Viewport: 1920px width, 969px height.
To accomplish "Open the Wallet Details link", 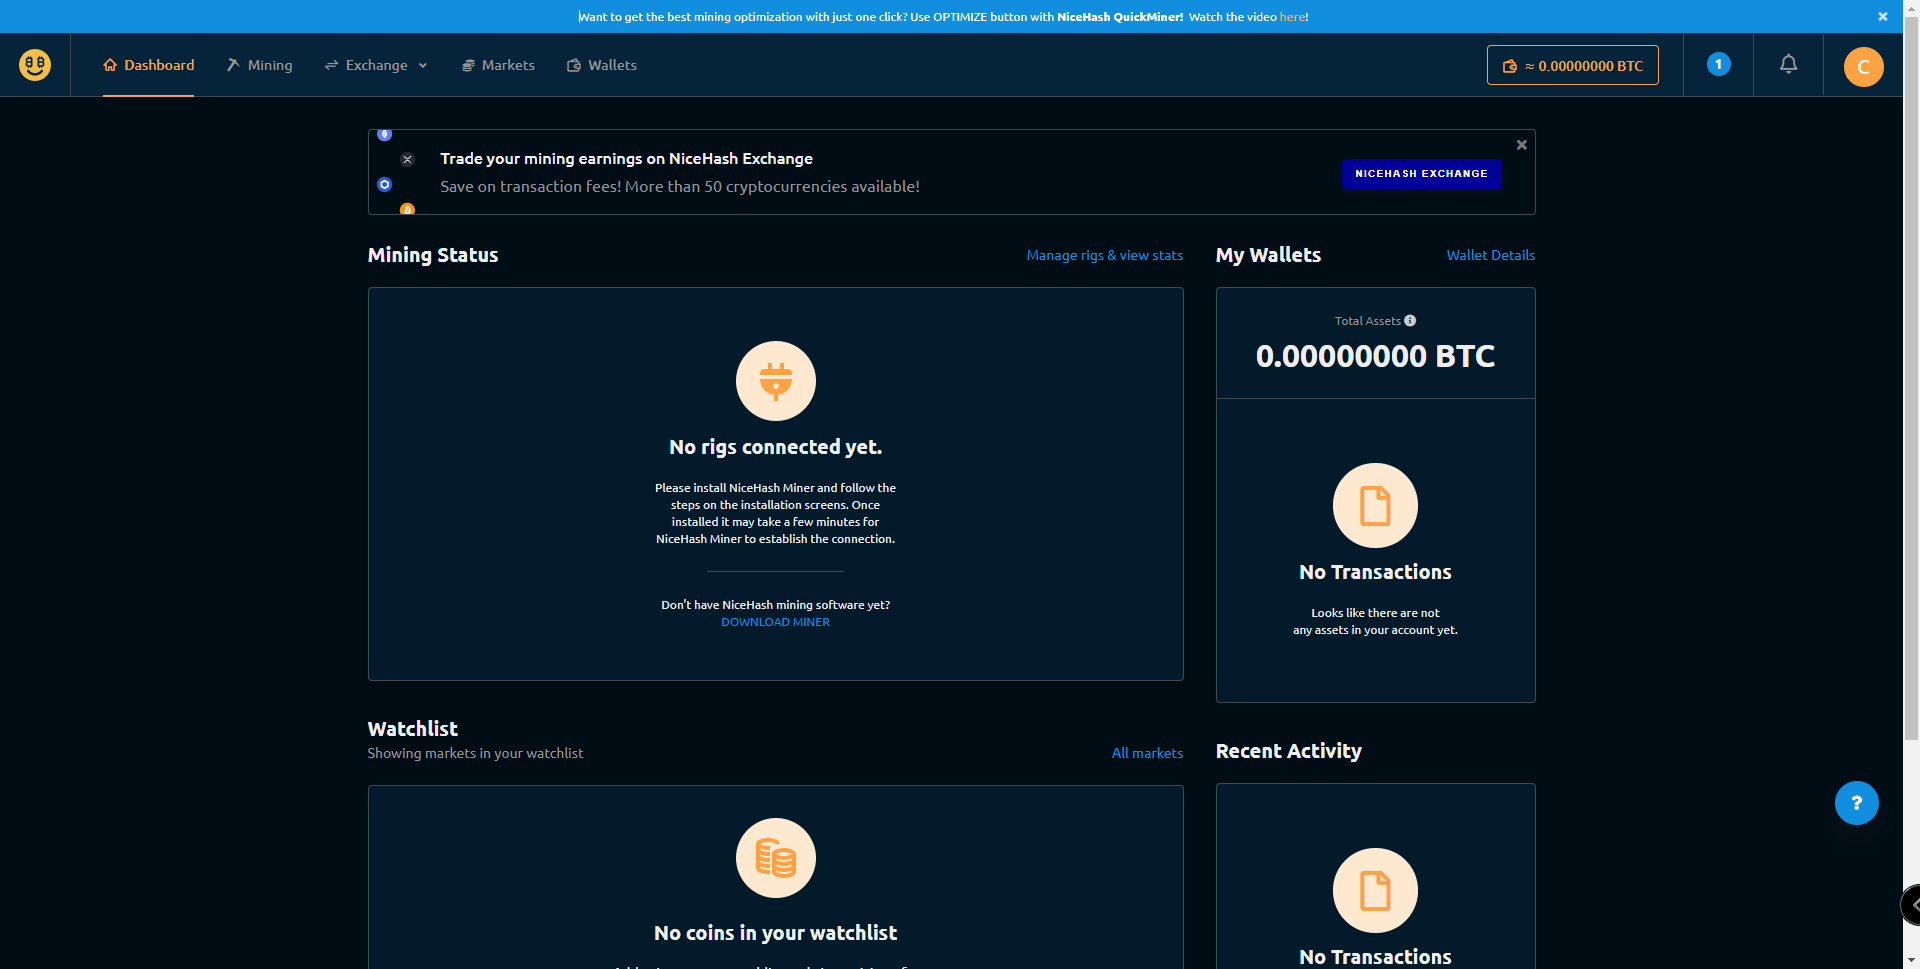I will tap(1490, 256).
